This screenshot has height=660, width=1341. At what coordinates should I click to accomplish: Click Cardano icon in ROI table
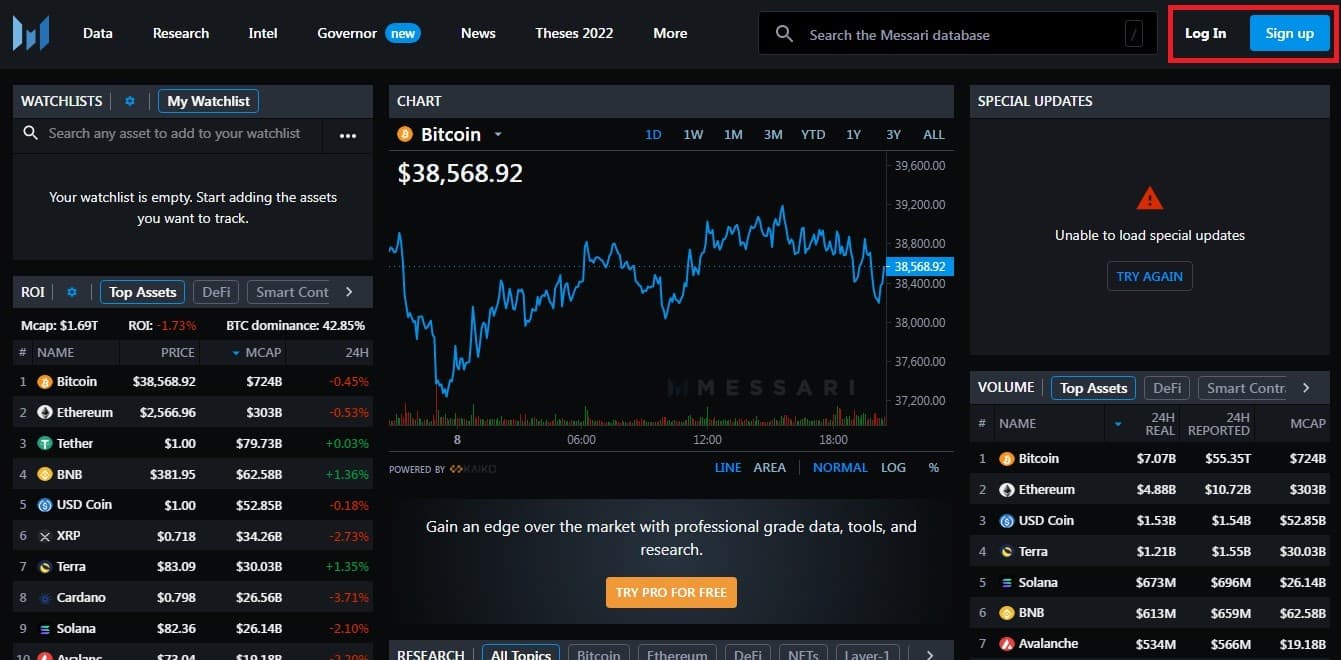pos(44,598)
